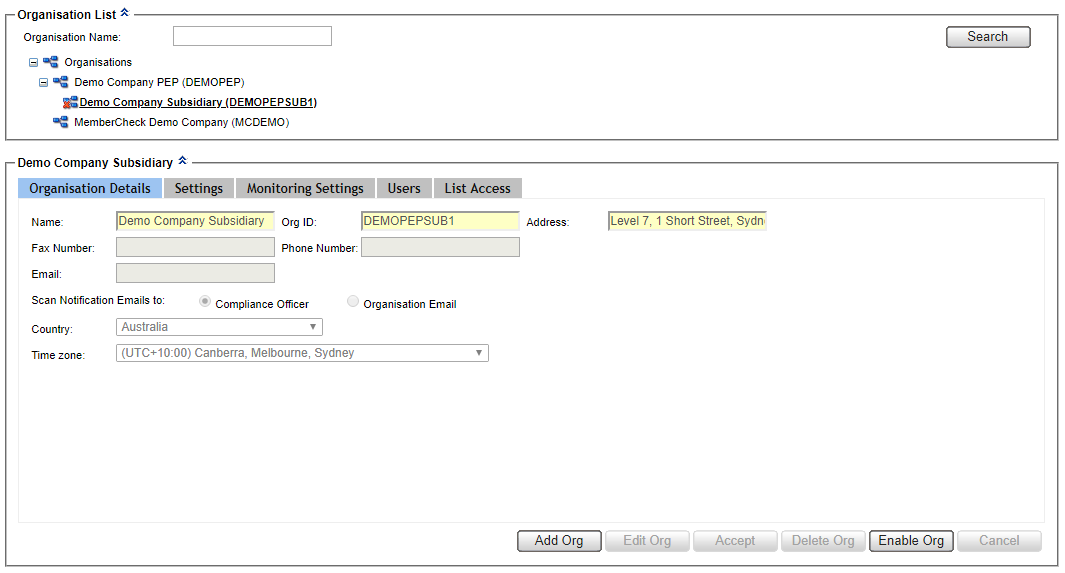Image resolution: width=1065 pixels, height=573 pixels.
Task: Switch to the Settings tab
Action: (198, 189)
